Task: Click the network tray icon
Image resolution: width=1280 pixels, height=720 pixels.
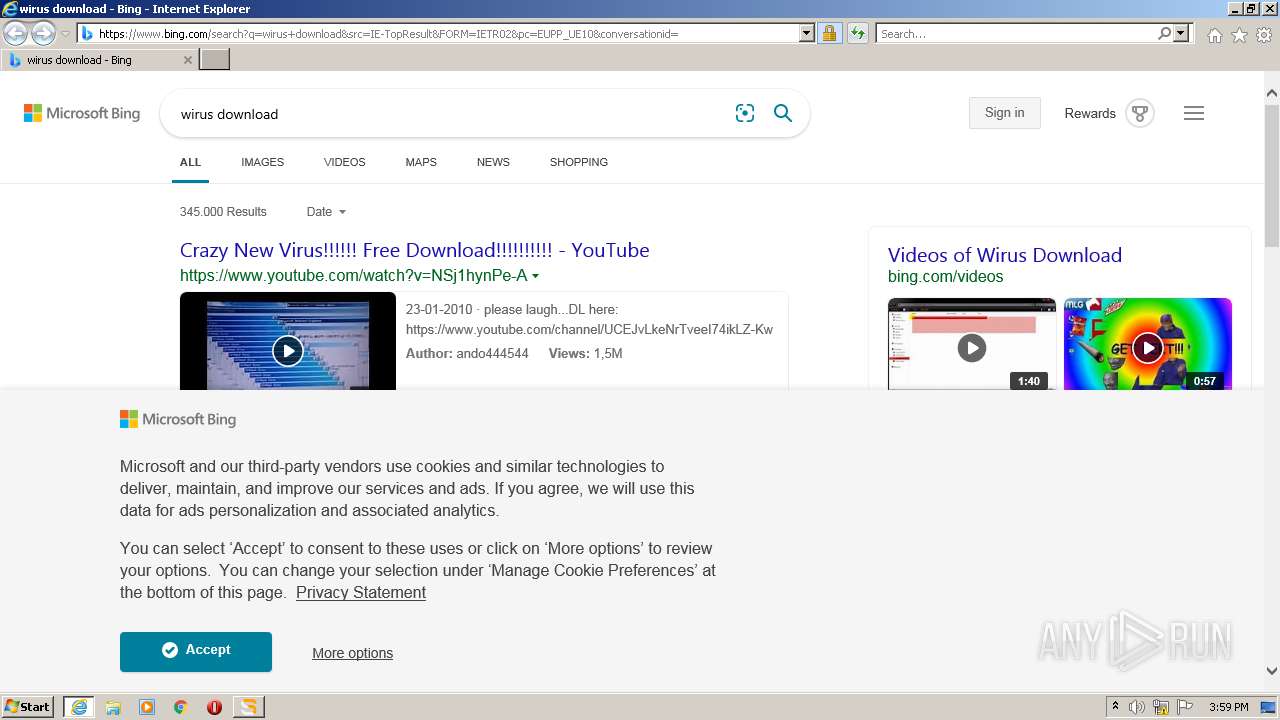Action: click(1161, 707)
